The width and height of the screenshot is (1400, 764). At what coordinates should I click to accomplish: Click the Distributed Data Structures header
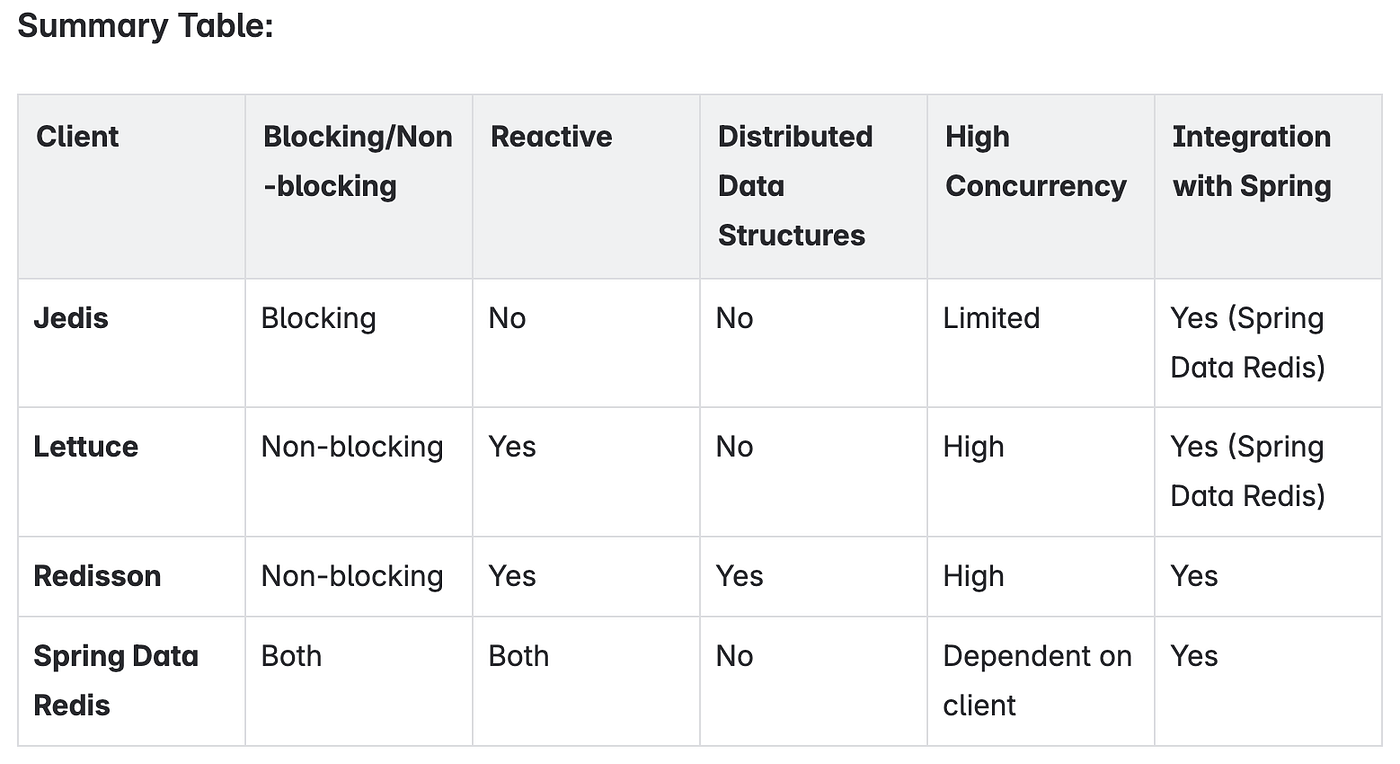click(794, 185)
